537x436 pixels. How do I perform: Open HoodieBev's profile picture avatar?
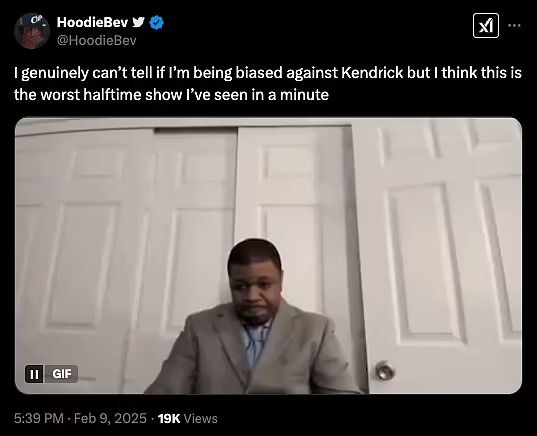coord(32,31)
